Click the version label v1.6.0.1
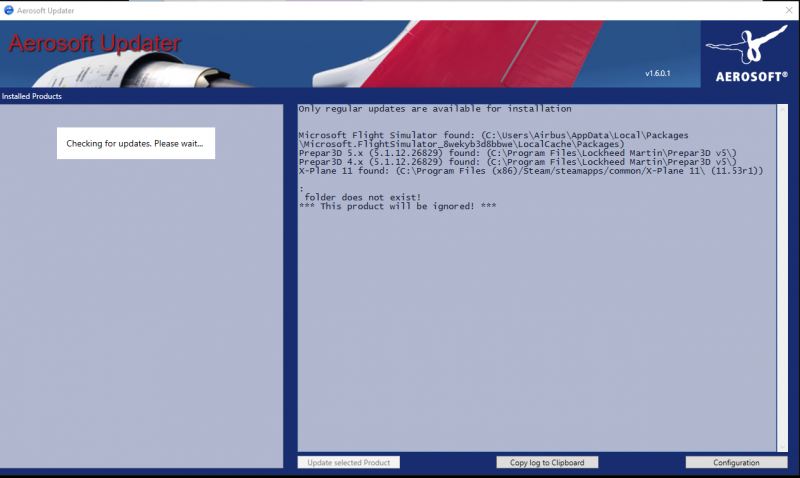Image resolution: width=800 pixels, height=478 pixels. click(x=658, y=73)
